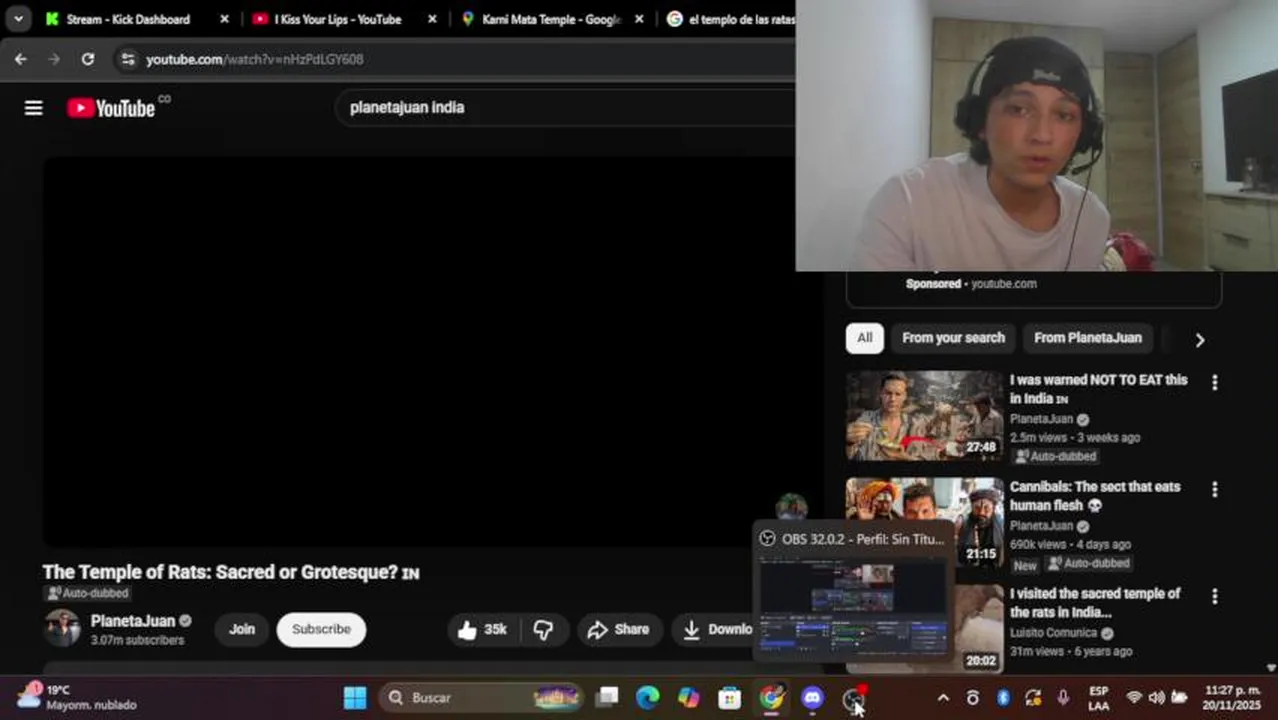
Task: Click the OBS 32.0.2 window preview thumbnail
Action: click(x=853, y=606)
